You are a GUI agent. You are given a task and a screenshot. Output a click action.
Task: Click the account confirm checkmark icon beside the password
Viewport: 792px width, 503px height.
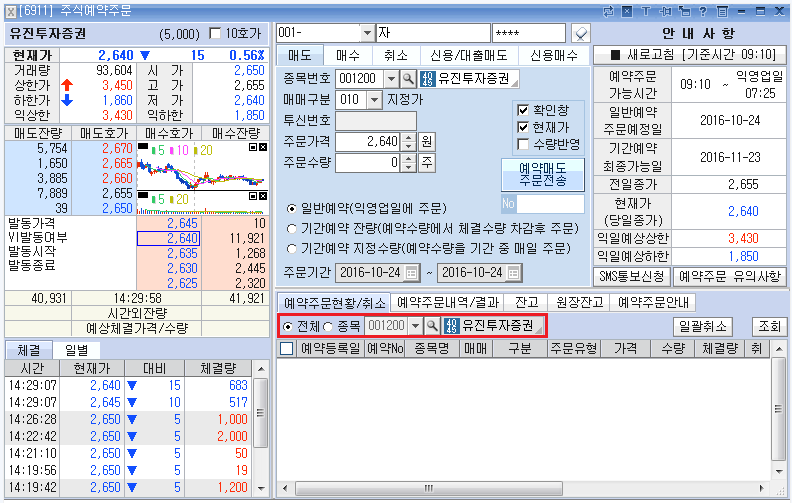point(580,34)
